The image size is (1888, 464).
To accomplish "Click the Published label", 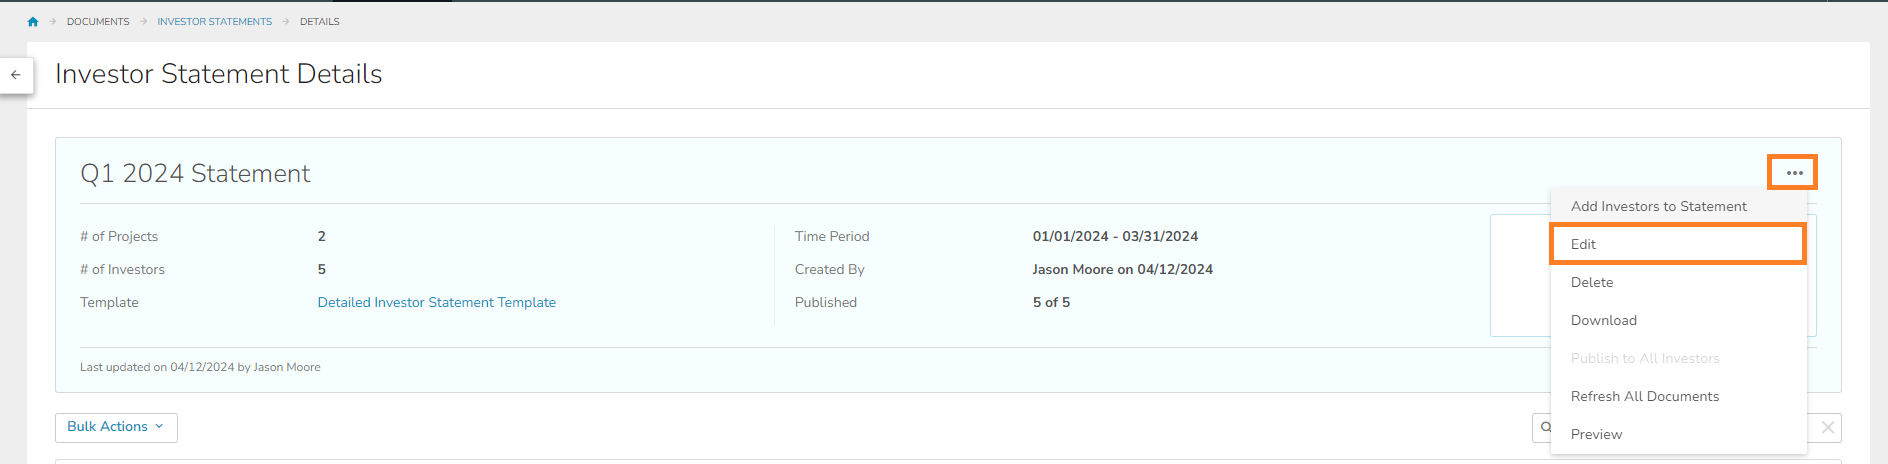I will coord(826,302).
